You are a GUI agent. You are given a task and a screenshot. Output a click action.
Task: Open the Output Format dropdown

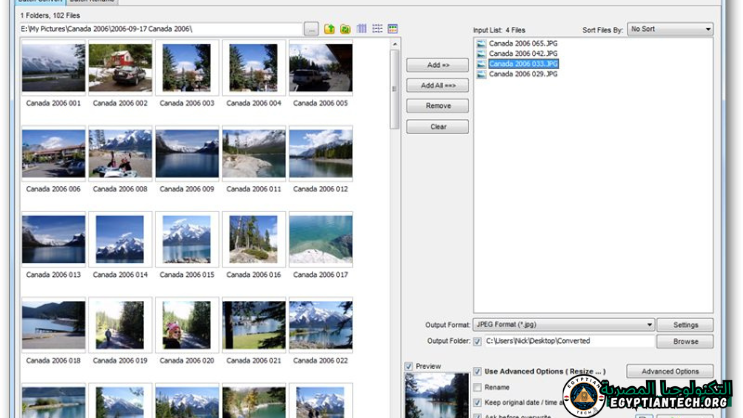pos(563,325)
